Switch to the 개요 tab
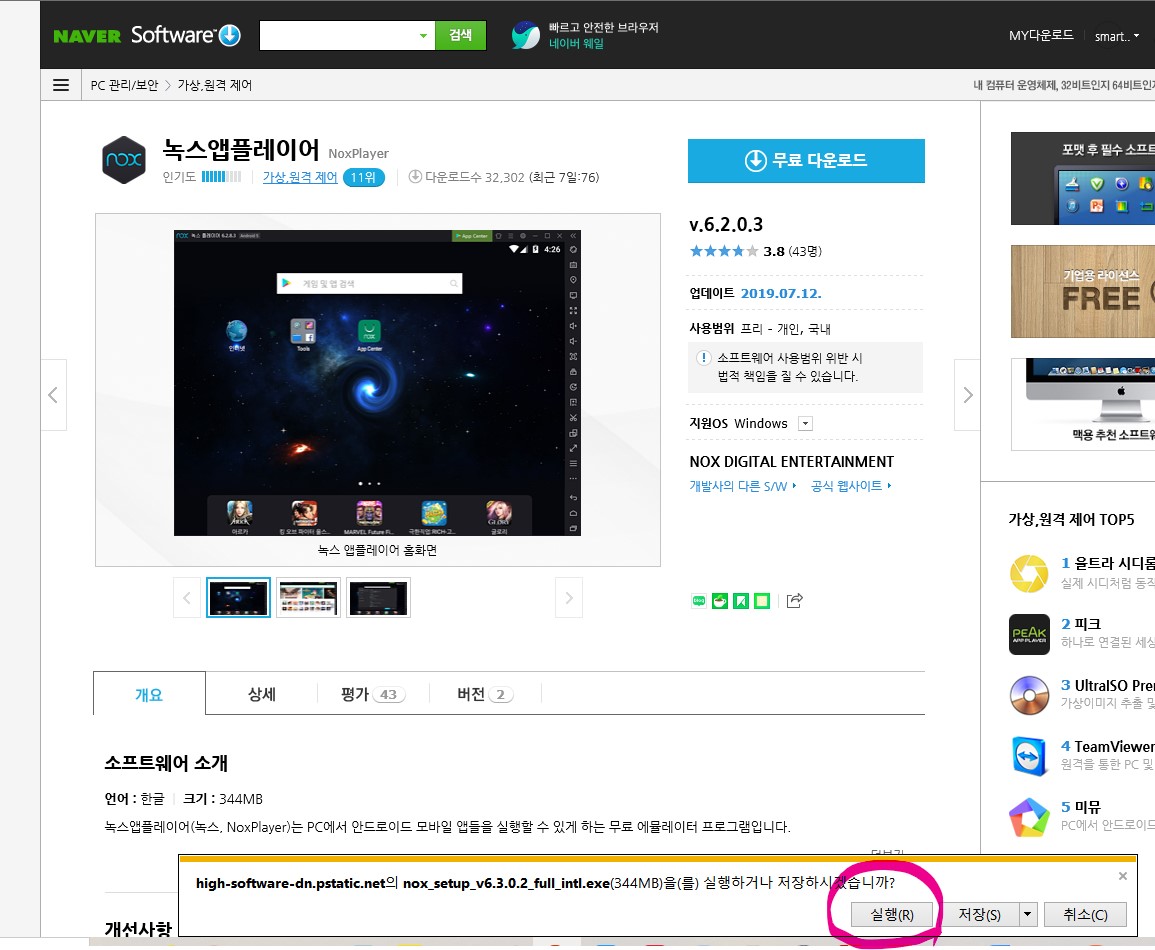 click(x=149, y=694)
